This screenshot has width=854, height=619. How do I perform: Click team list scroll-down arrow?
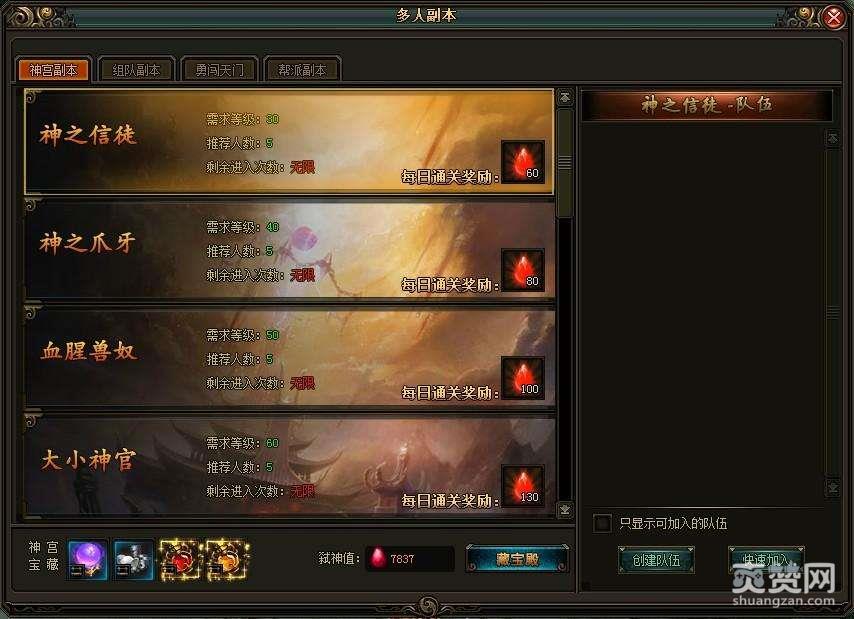tap(833, 487)
